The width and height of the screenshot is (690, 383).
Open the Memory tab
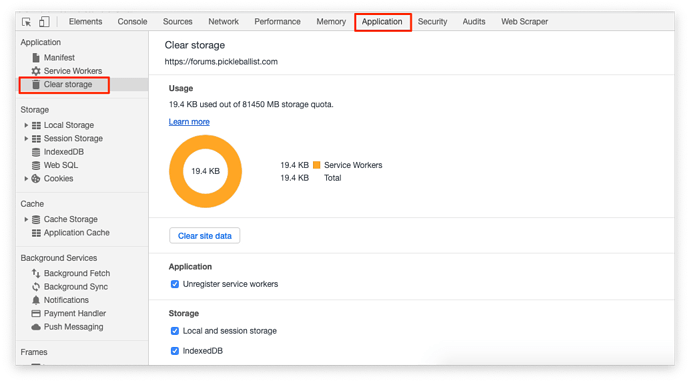[x=331, y=22]
